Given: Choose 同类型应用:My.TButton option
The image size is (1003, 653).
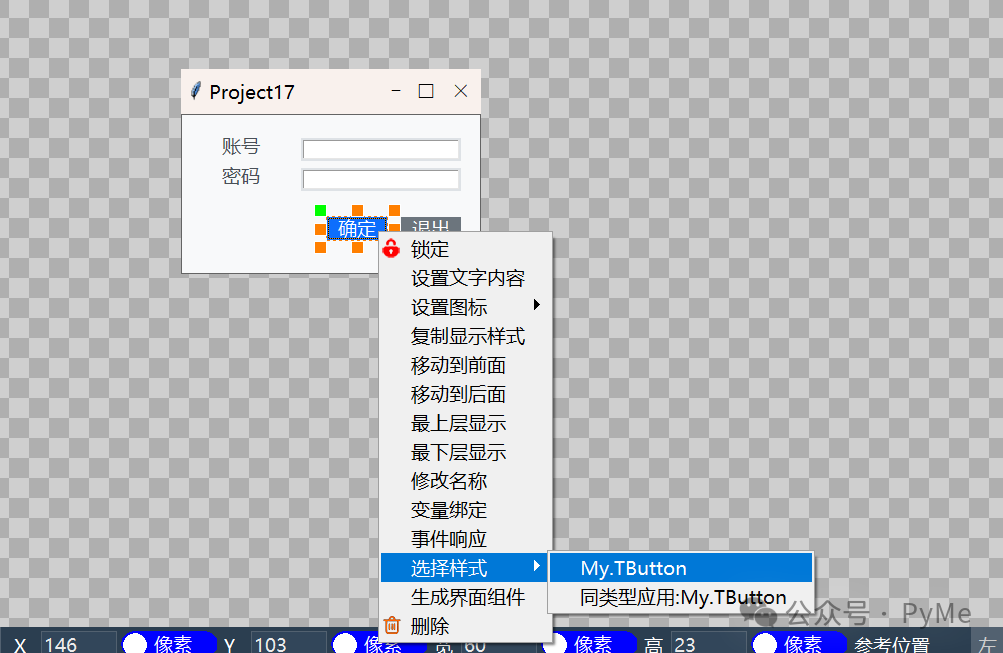Looking at the screenshot, I should (x=680, y=596).
